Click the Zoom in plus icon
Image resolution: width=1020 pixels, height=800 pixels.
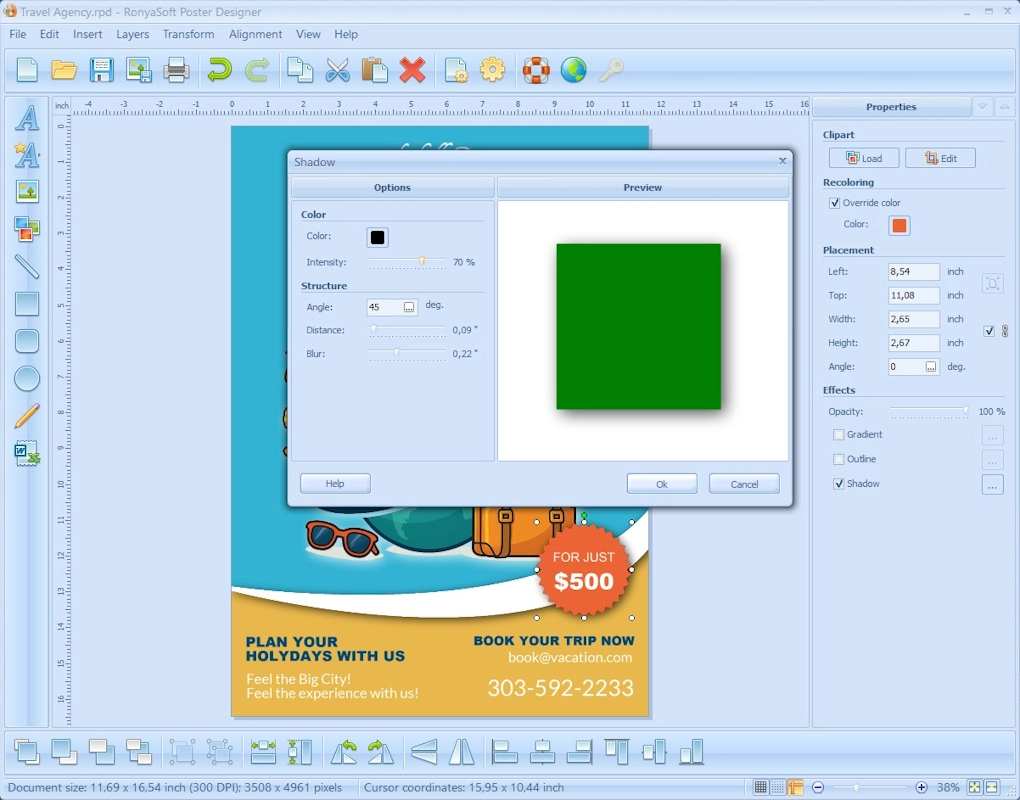(921, 788)
